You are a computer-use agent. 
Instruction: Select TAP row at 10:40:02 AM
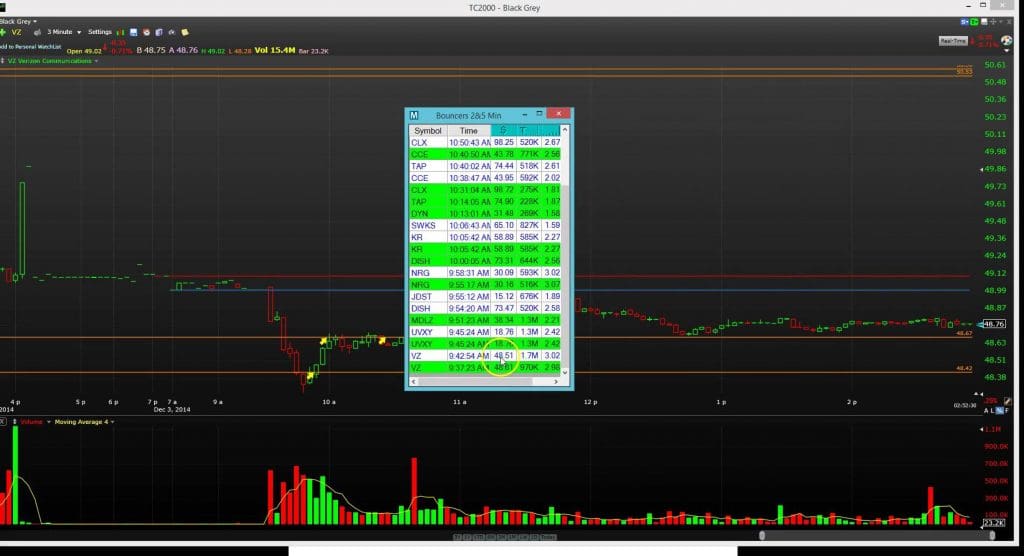click(x=485, y=166)
